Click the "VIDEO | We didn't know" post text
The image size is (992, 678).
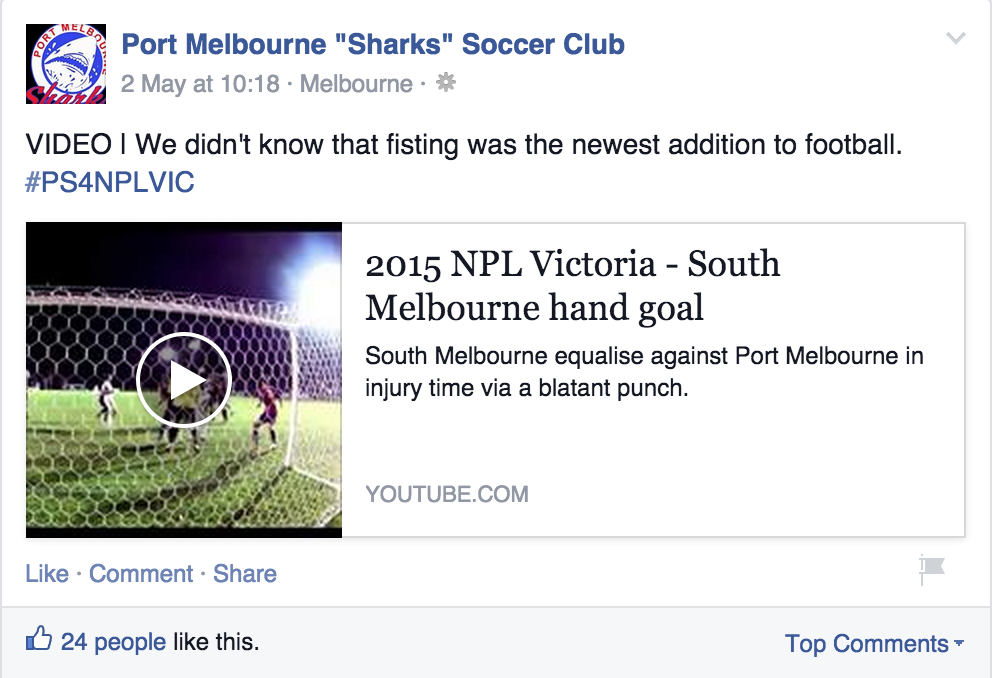[464, 145]
